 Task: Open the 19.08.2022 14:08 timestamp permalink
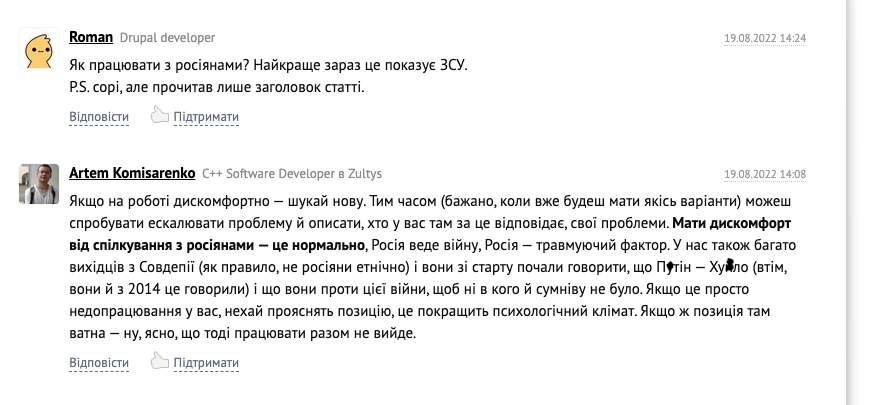(765, 174)
